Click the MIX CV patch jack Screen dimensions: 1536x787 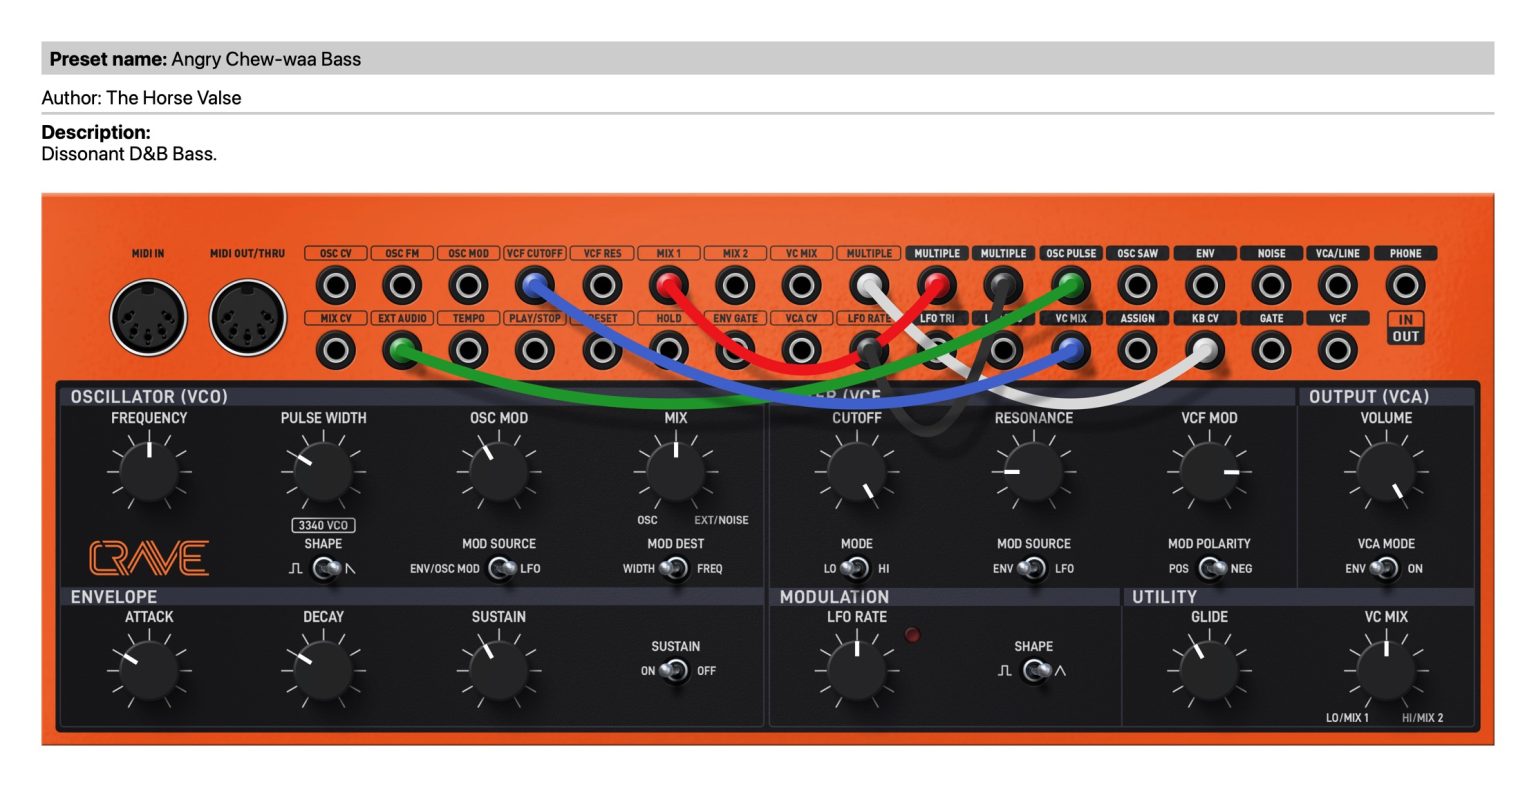335,351
